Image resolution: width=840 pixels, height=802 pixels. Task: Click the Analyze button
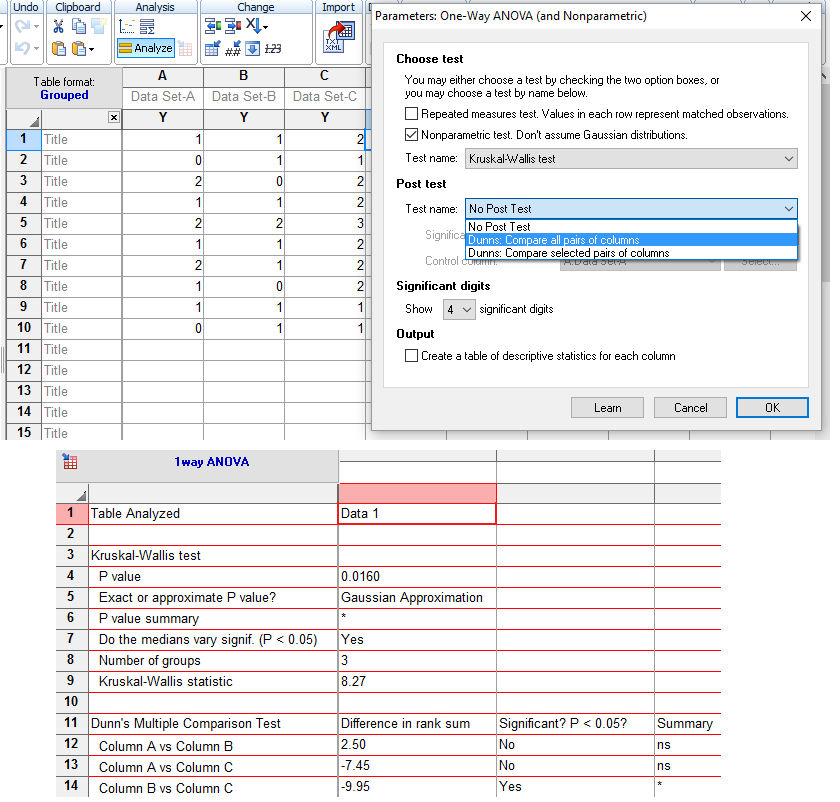point(146,48)
